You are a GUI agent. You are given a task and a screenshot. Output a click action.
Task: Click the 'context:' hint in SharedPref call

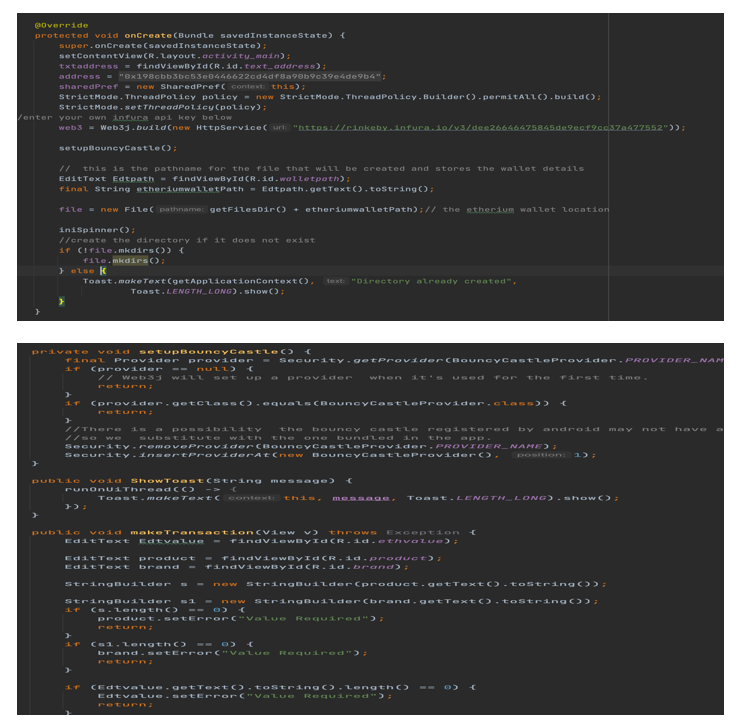click(x=248, y=87)
